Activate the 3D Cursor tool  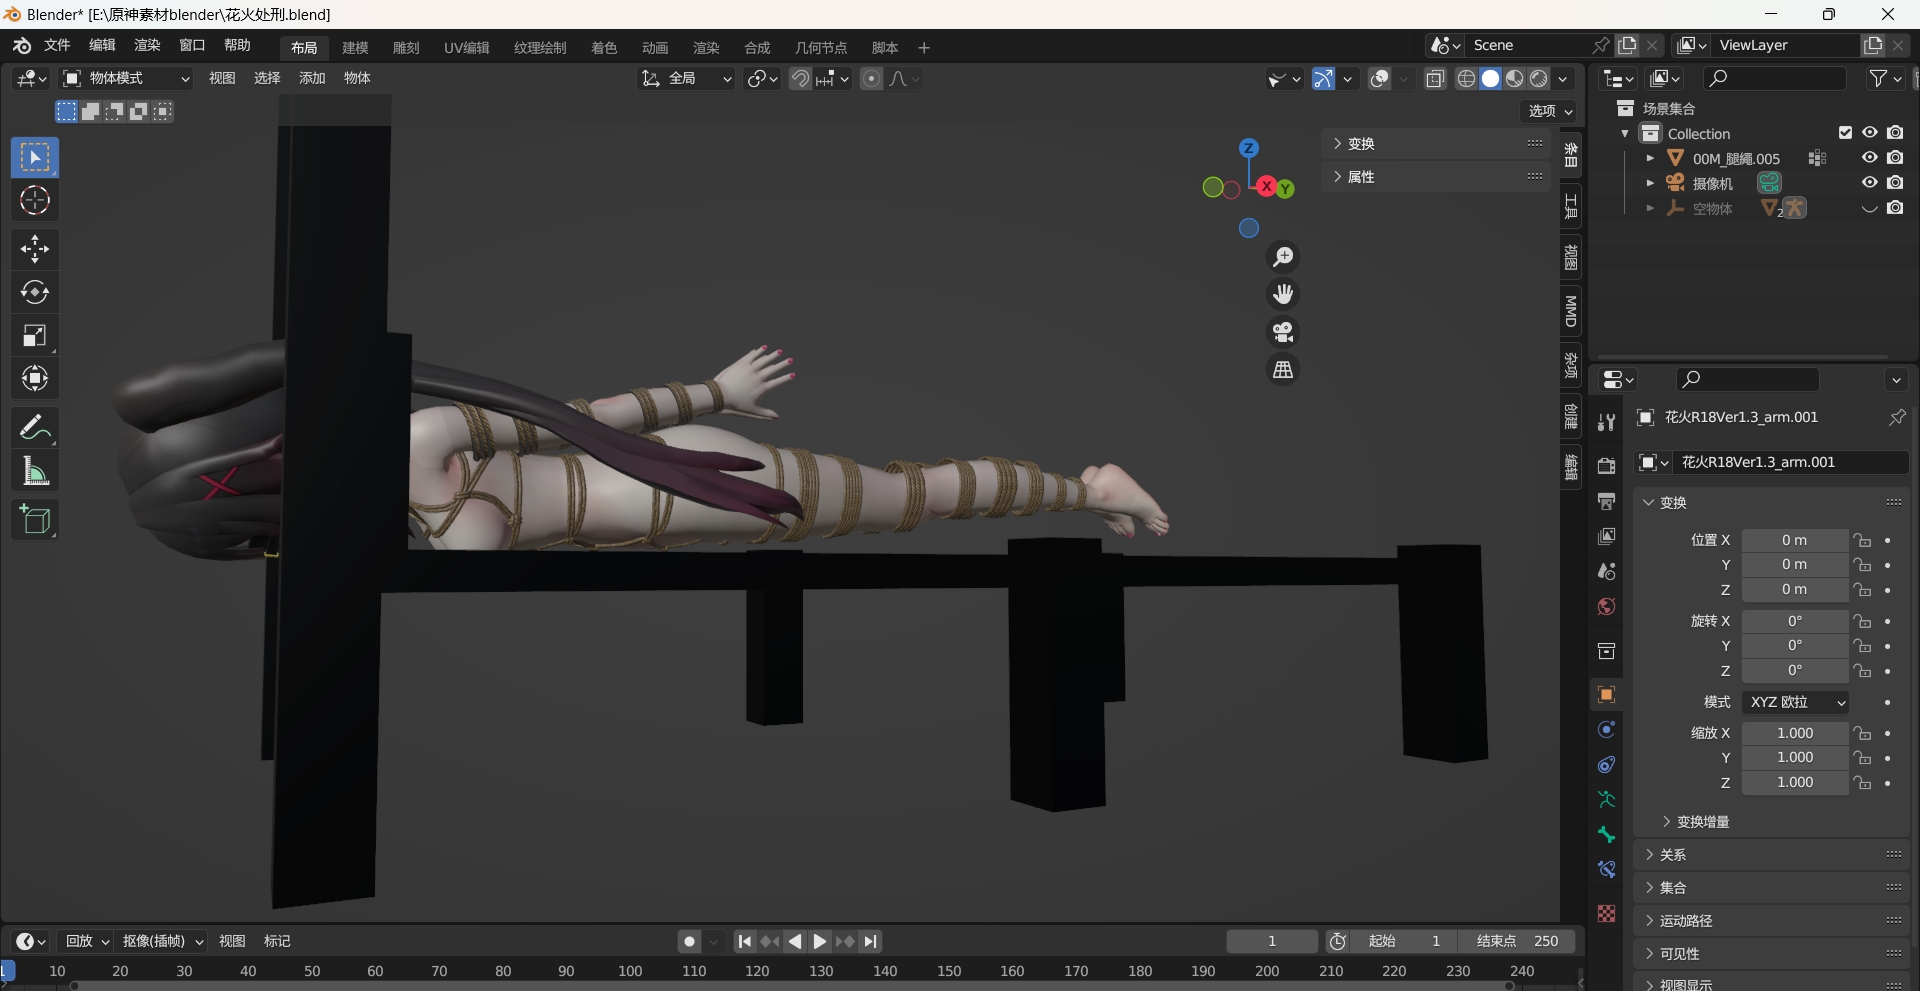pyautogui.click(x=35, y=201)
